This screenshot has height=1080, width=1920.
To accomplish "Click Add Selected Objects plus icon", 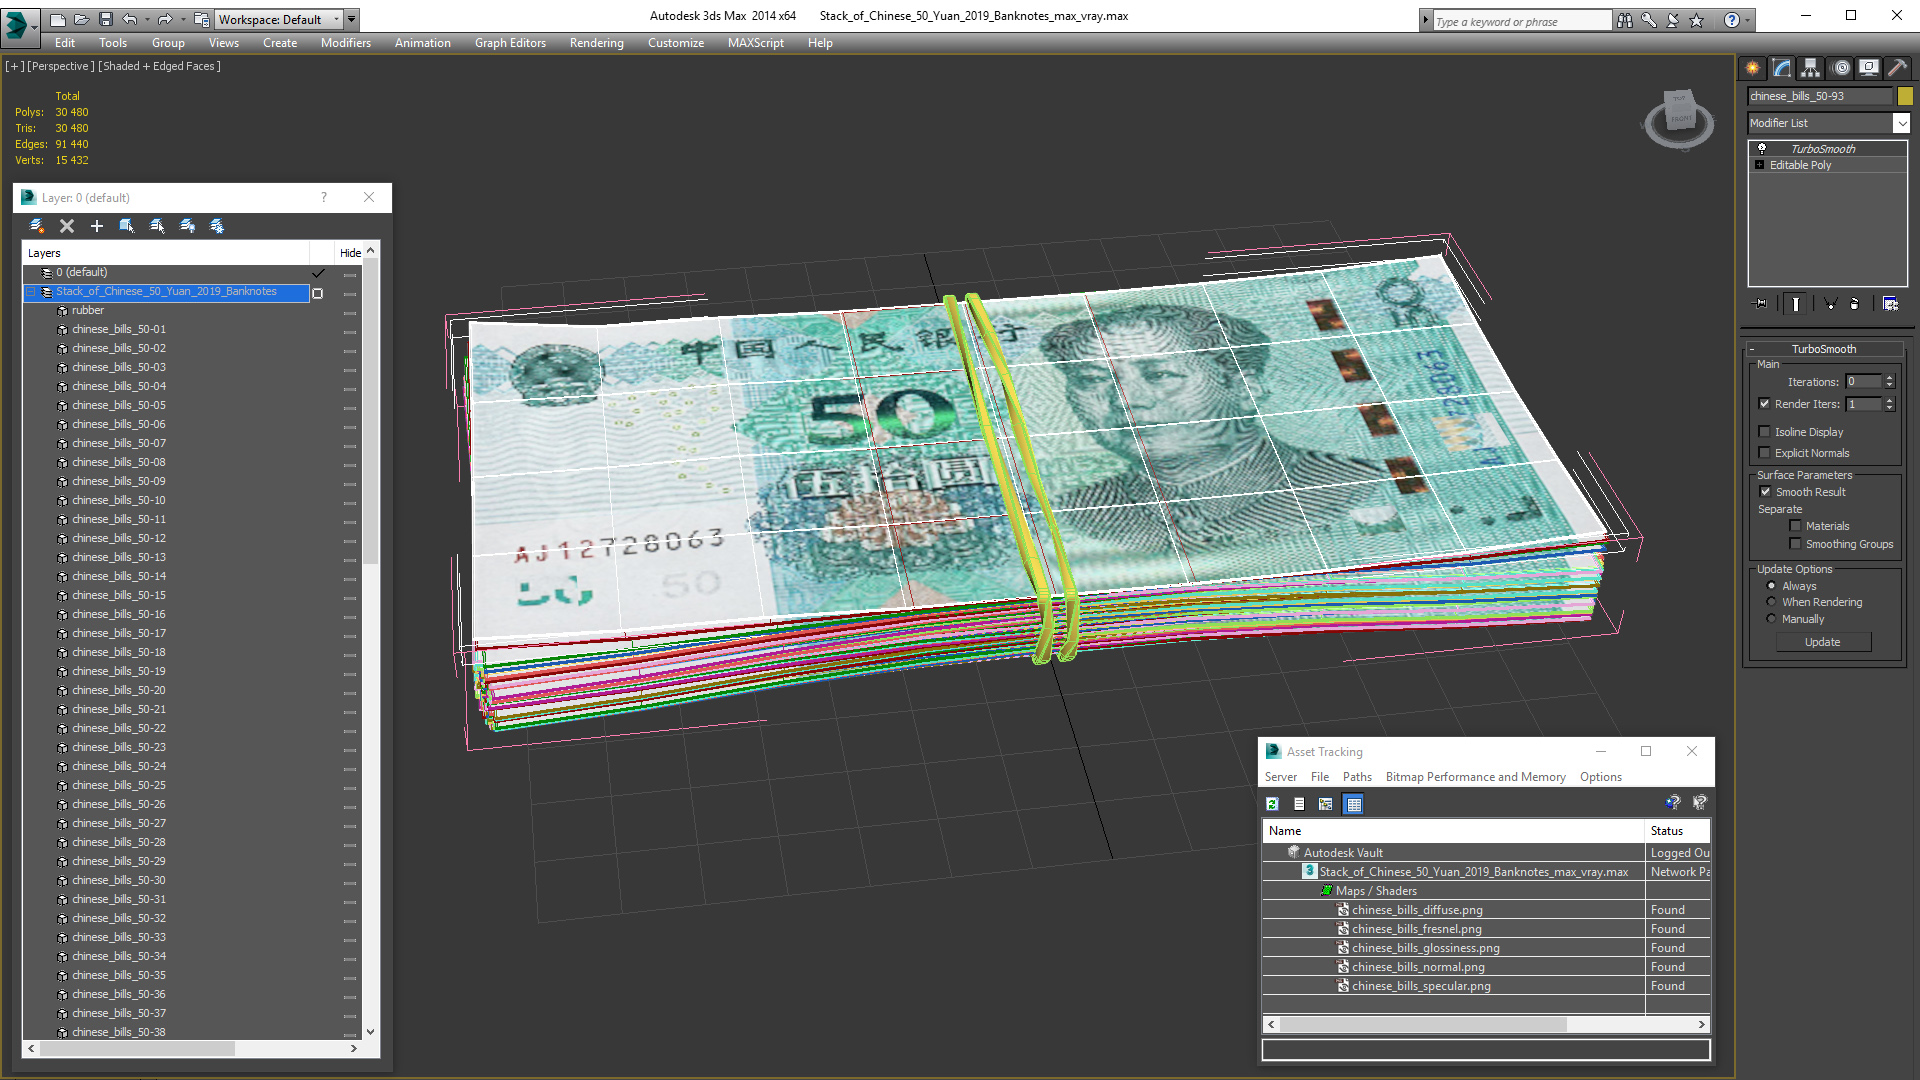I will [97, 226].
